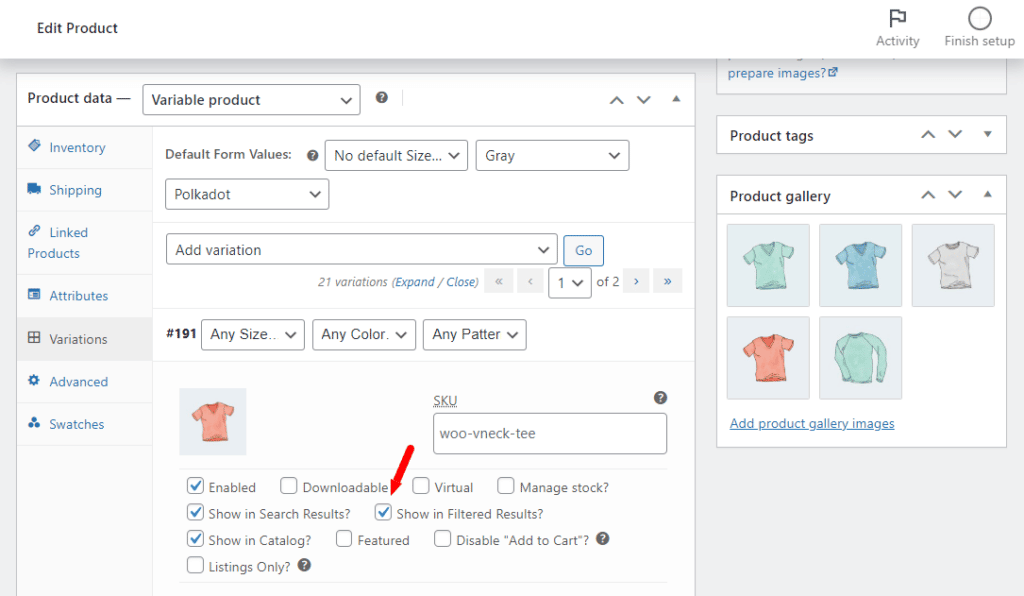Click the Activity flag icon

click(x=897, y=18)
